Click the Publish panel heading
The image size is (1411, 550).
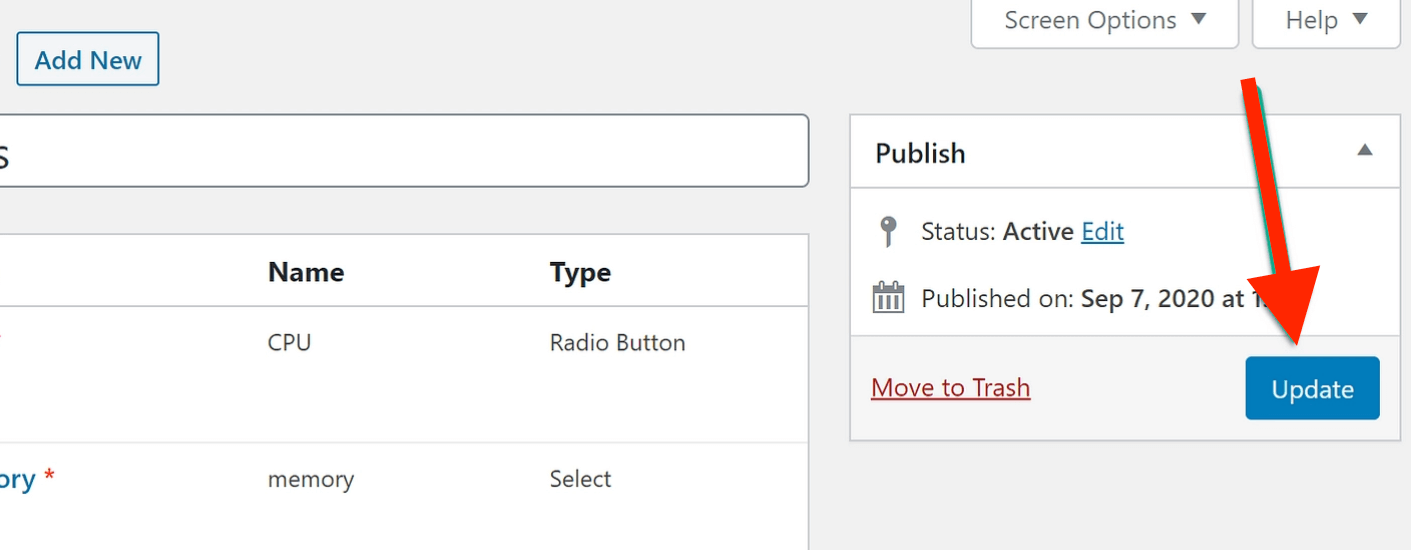[x=920, y=154]
